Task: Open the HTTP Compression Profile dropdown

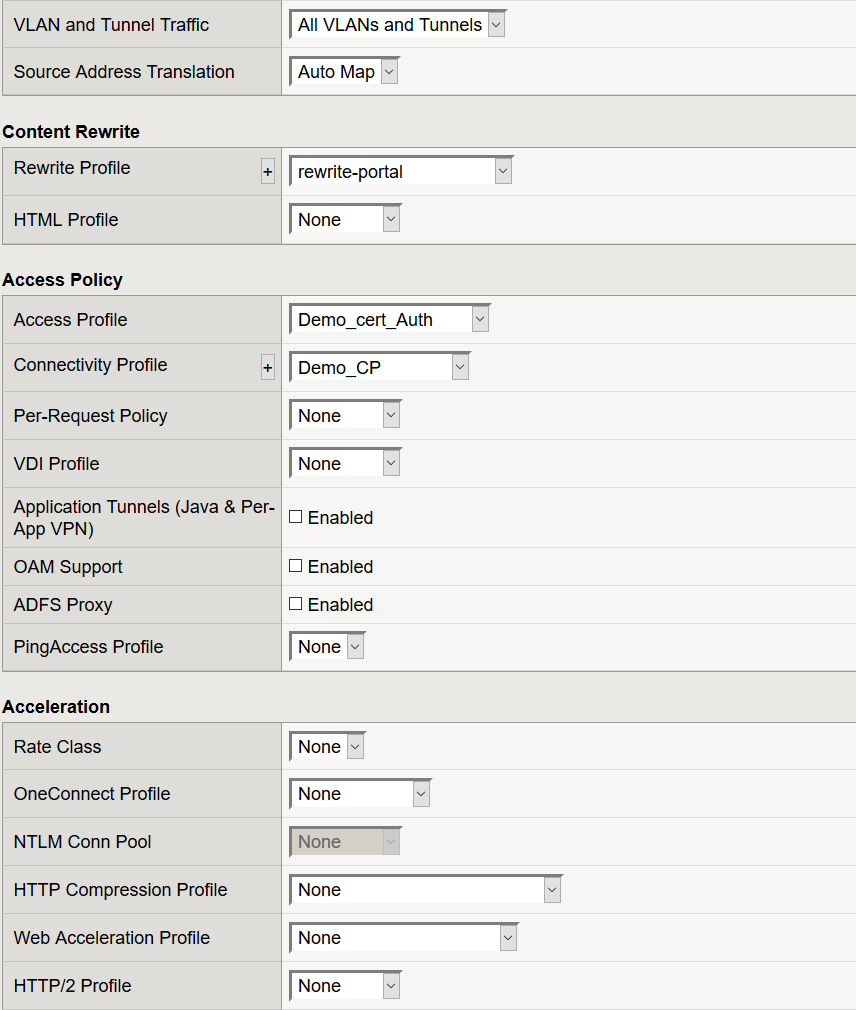Action: point(426,890)
